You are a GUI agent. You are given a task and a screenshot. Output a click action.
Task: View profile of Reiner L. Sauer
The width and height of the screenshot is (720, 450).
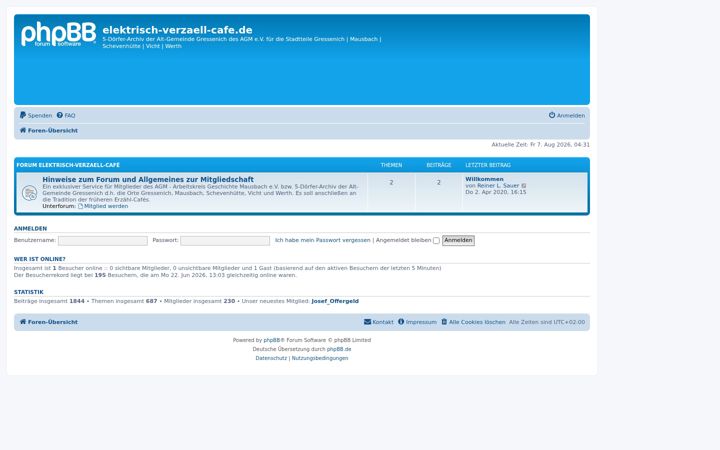point(498,186)
